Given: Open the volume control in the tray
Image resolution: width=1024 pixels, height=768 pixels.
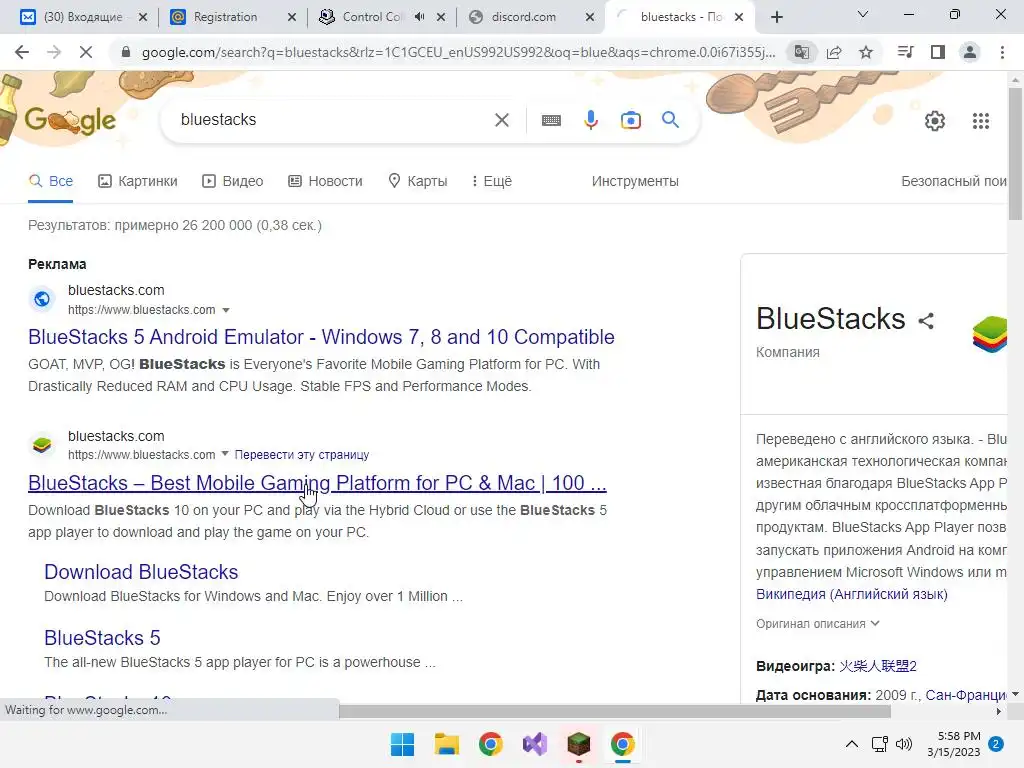Looking at the screenshot, I should (904, 744).
